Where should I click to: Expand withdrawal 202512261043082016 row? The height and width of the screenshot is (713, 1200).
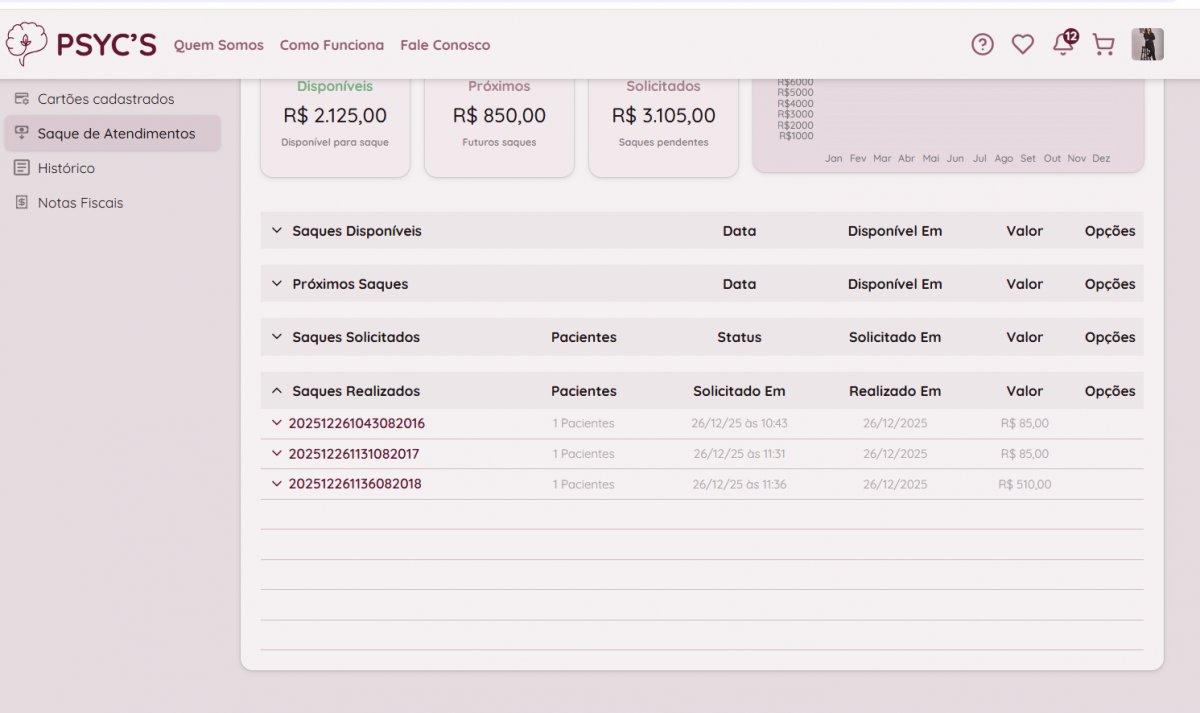coord(277,423)
